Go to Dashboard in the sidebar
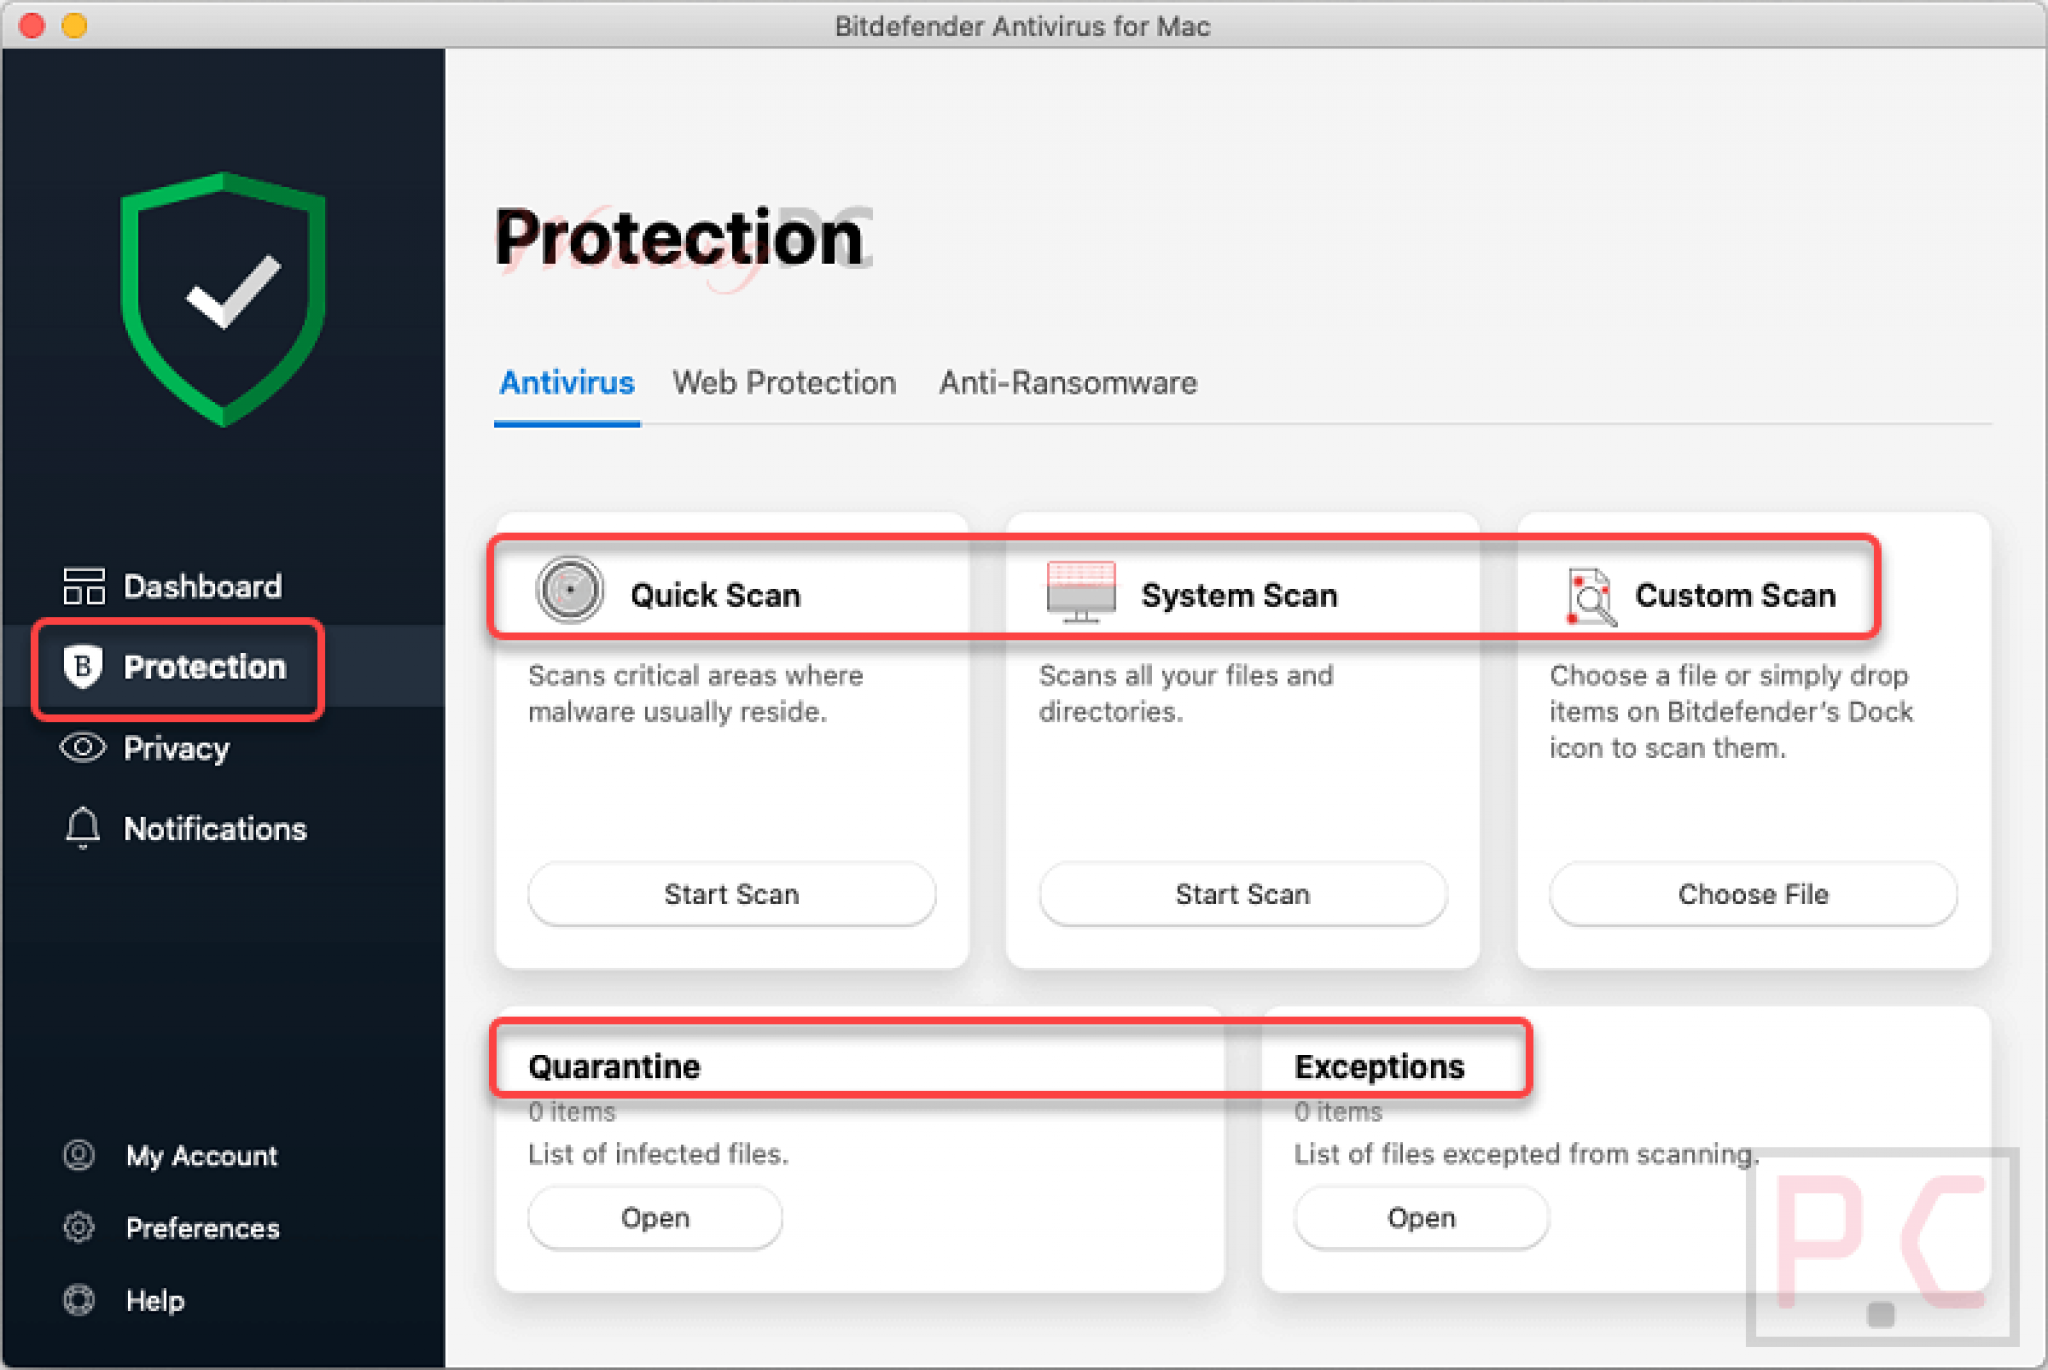This screenshot has height=1370, width=2048. [x=202, y=586]
